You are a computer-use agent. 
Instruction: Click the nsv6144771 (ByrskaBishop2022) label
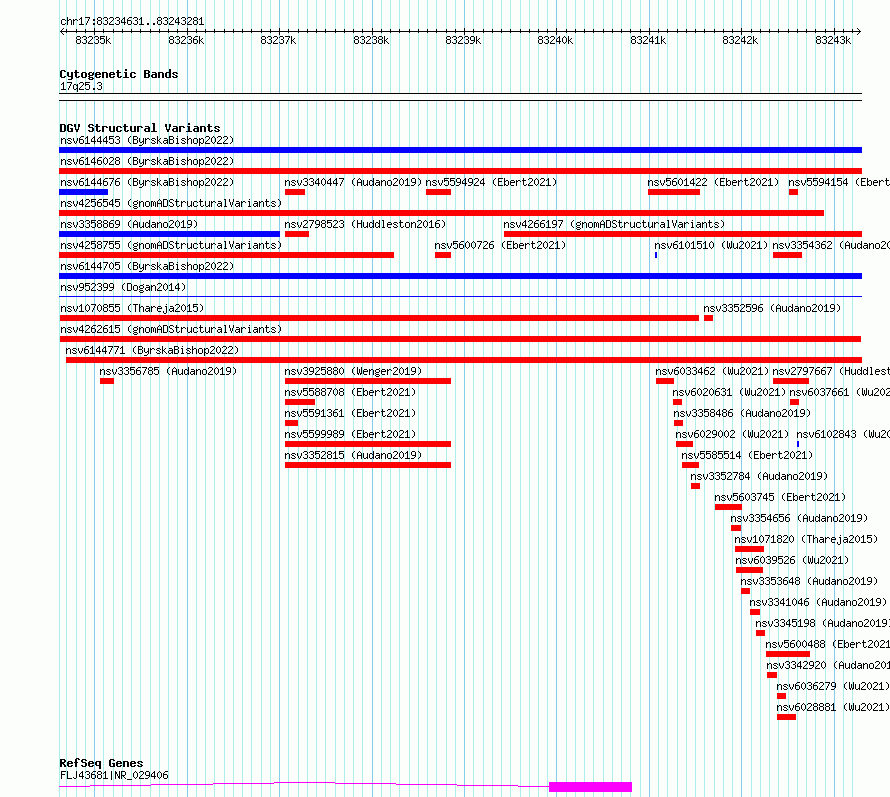tap(152, 350)
